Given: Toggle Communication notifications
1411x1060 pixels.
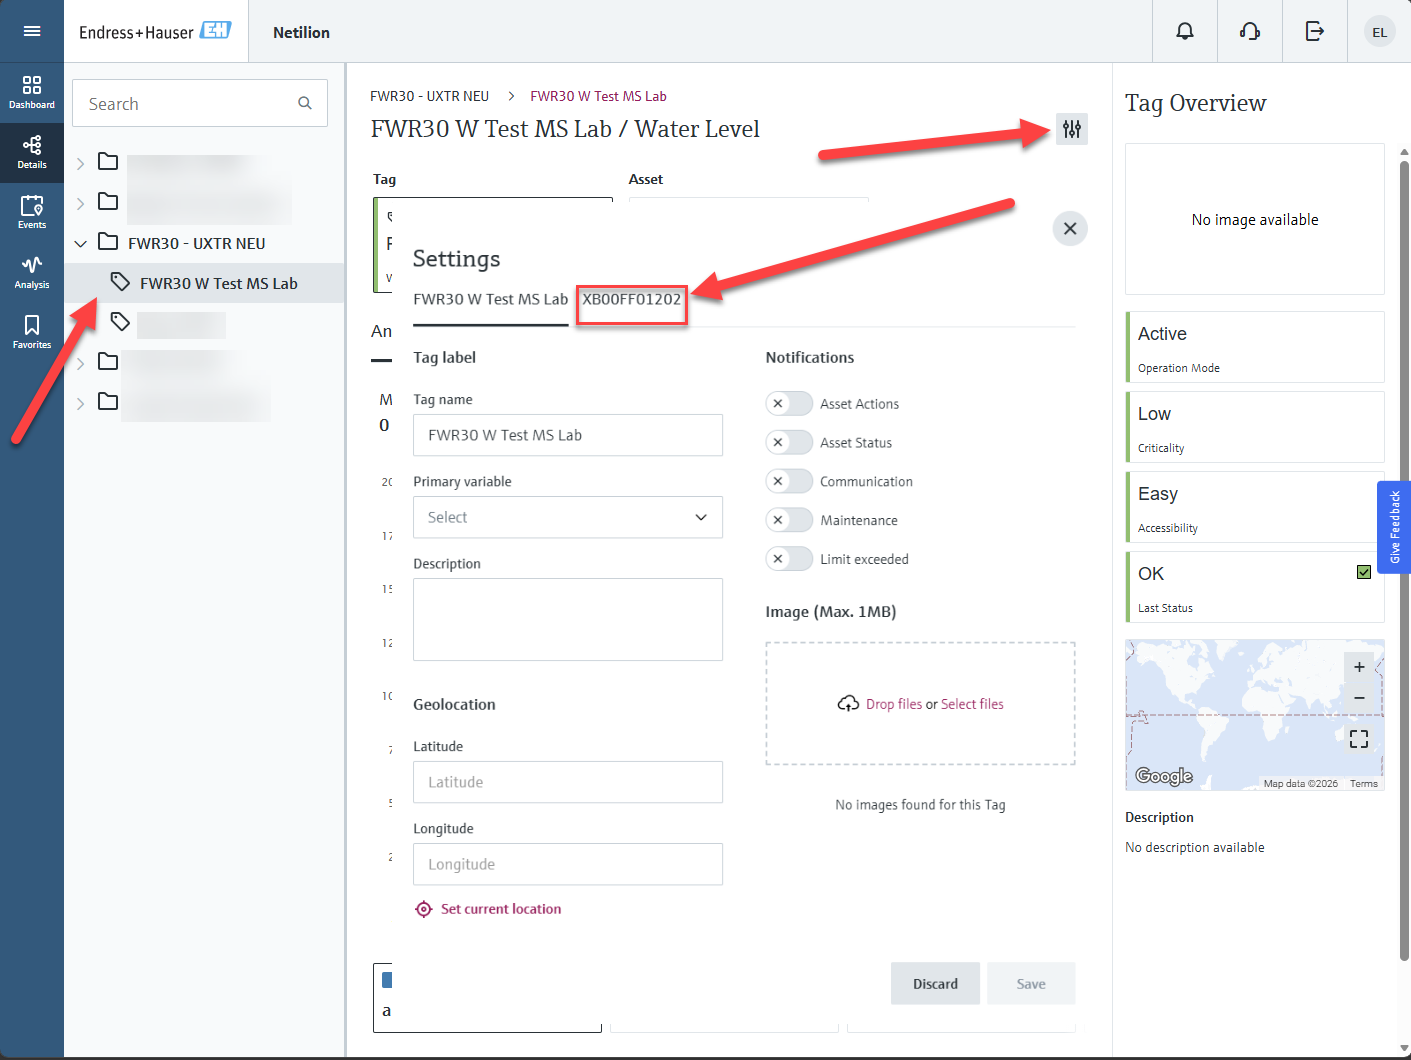Looking at the screenshot, I should point(789,482).
